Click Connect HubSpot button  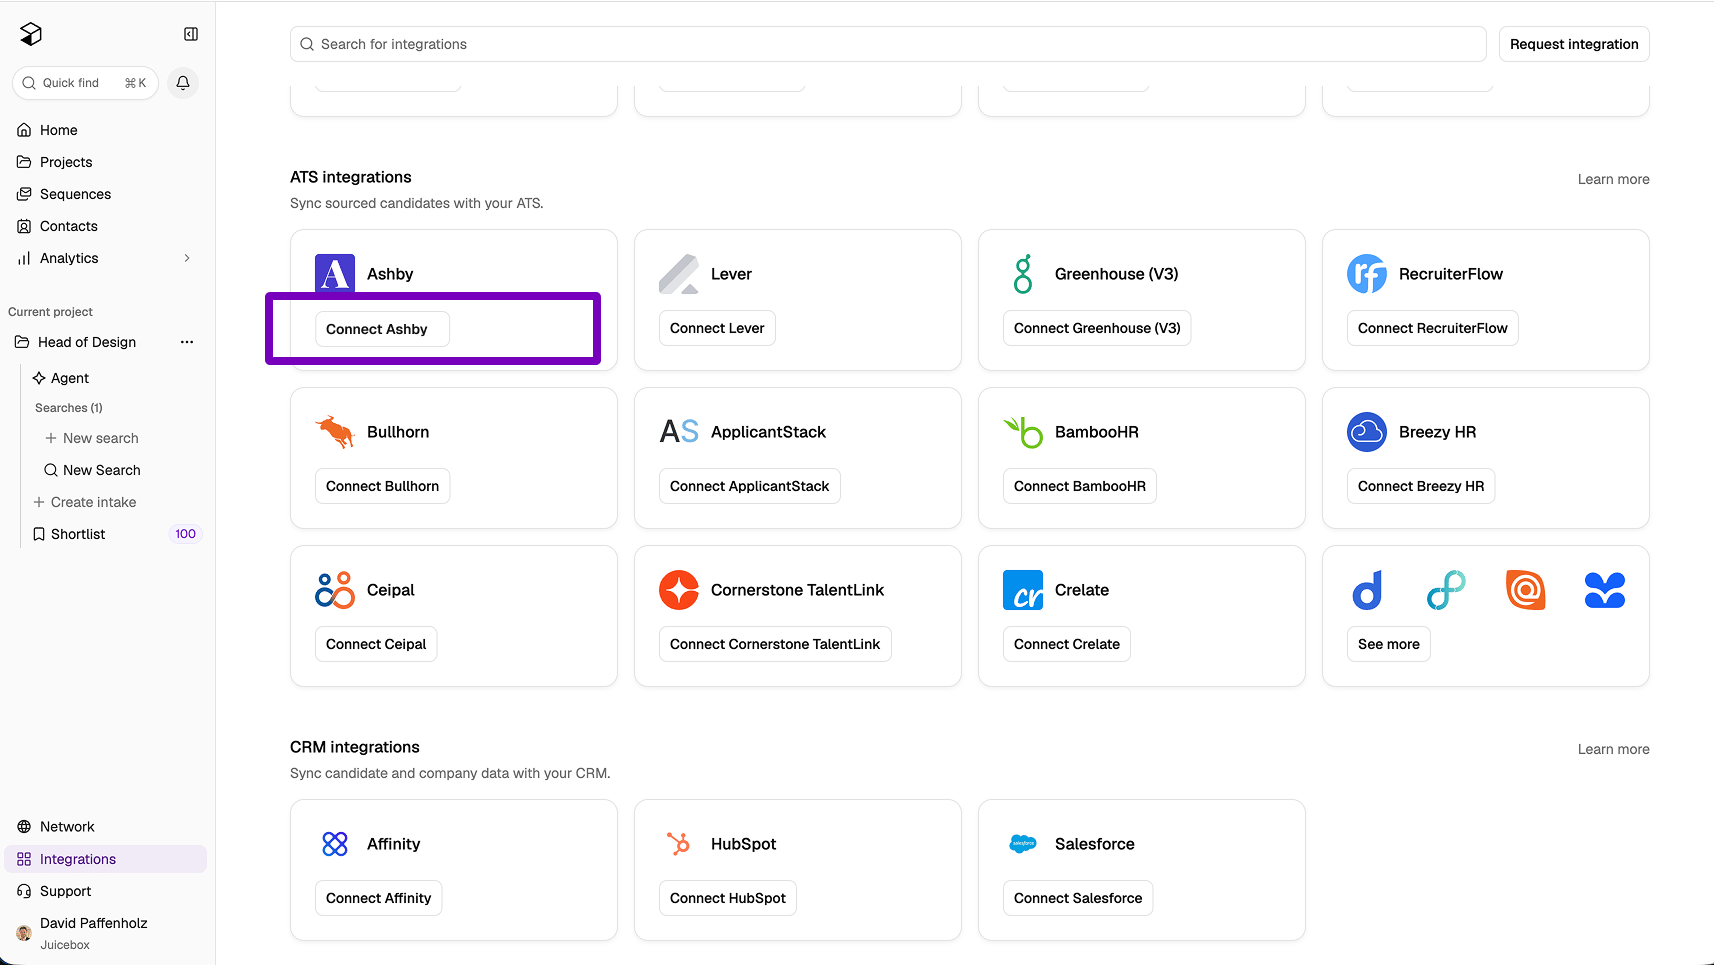[727, 898]
